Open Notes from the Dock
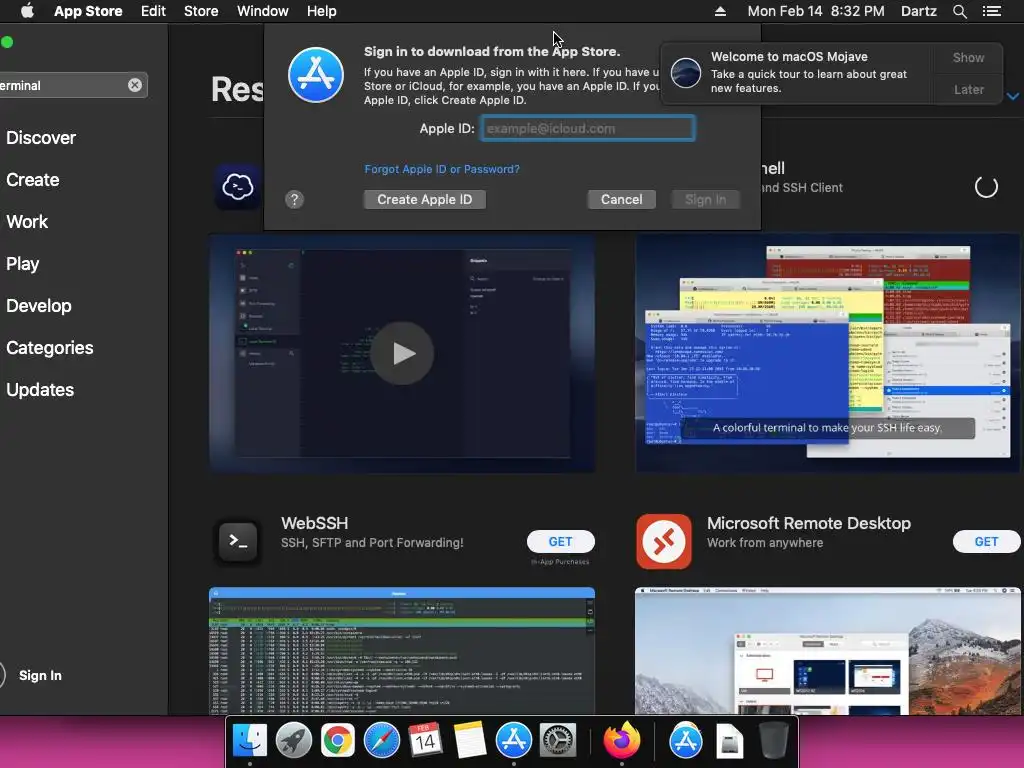 (x=469, y=741)
